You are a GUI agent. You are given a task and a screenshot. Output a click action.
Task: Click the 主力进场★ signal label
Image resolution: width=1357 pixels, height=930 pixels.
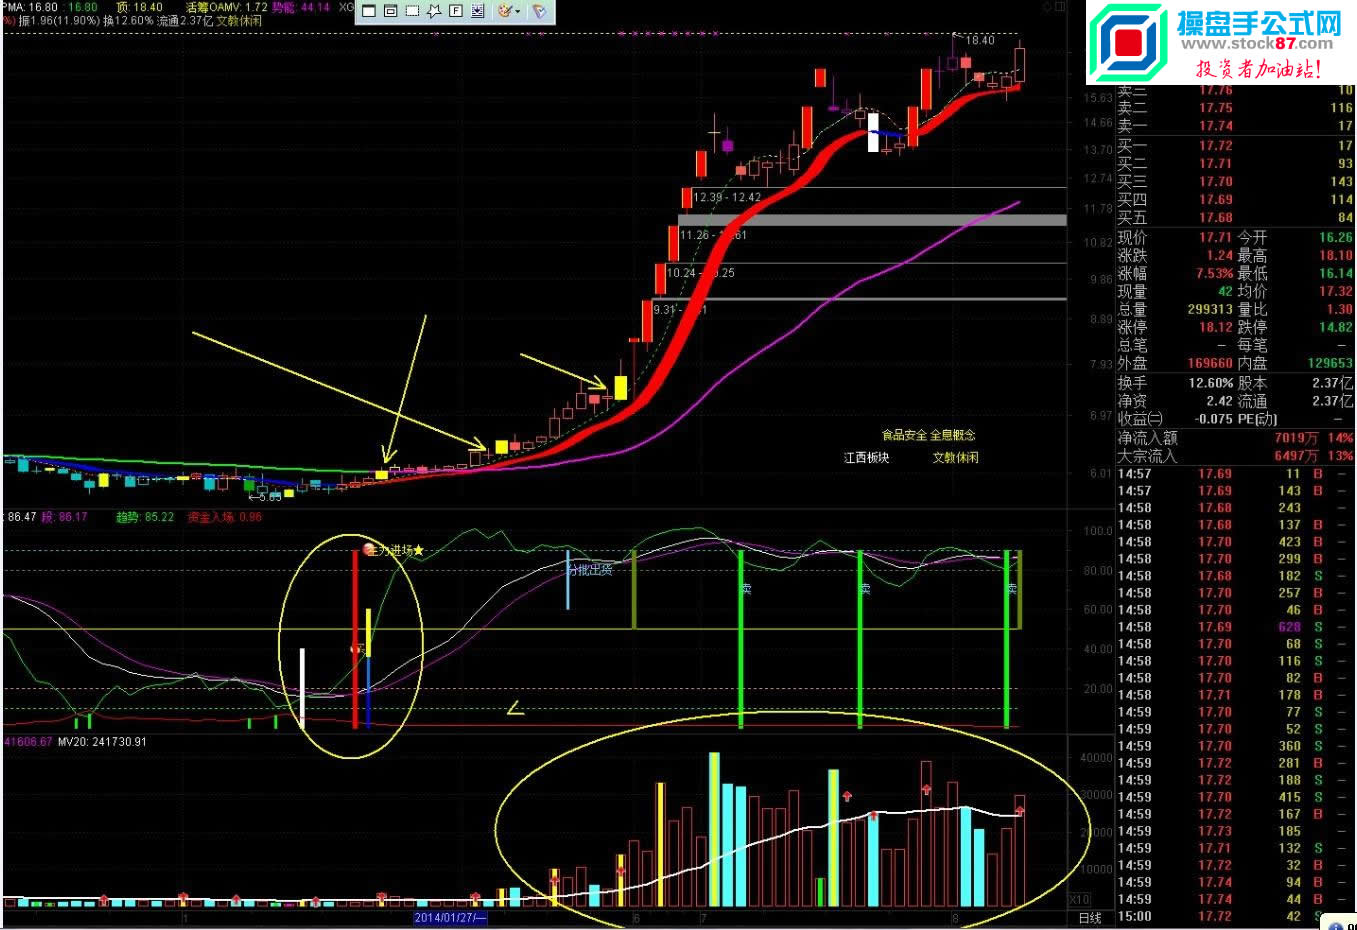(394, 550)
